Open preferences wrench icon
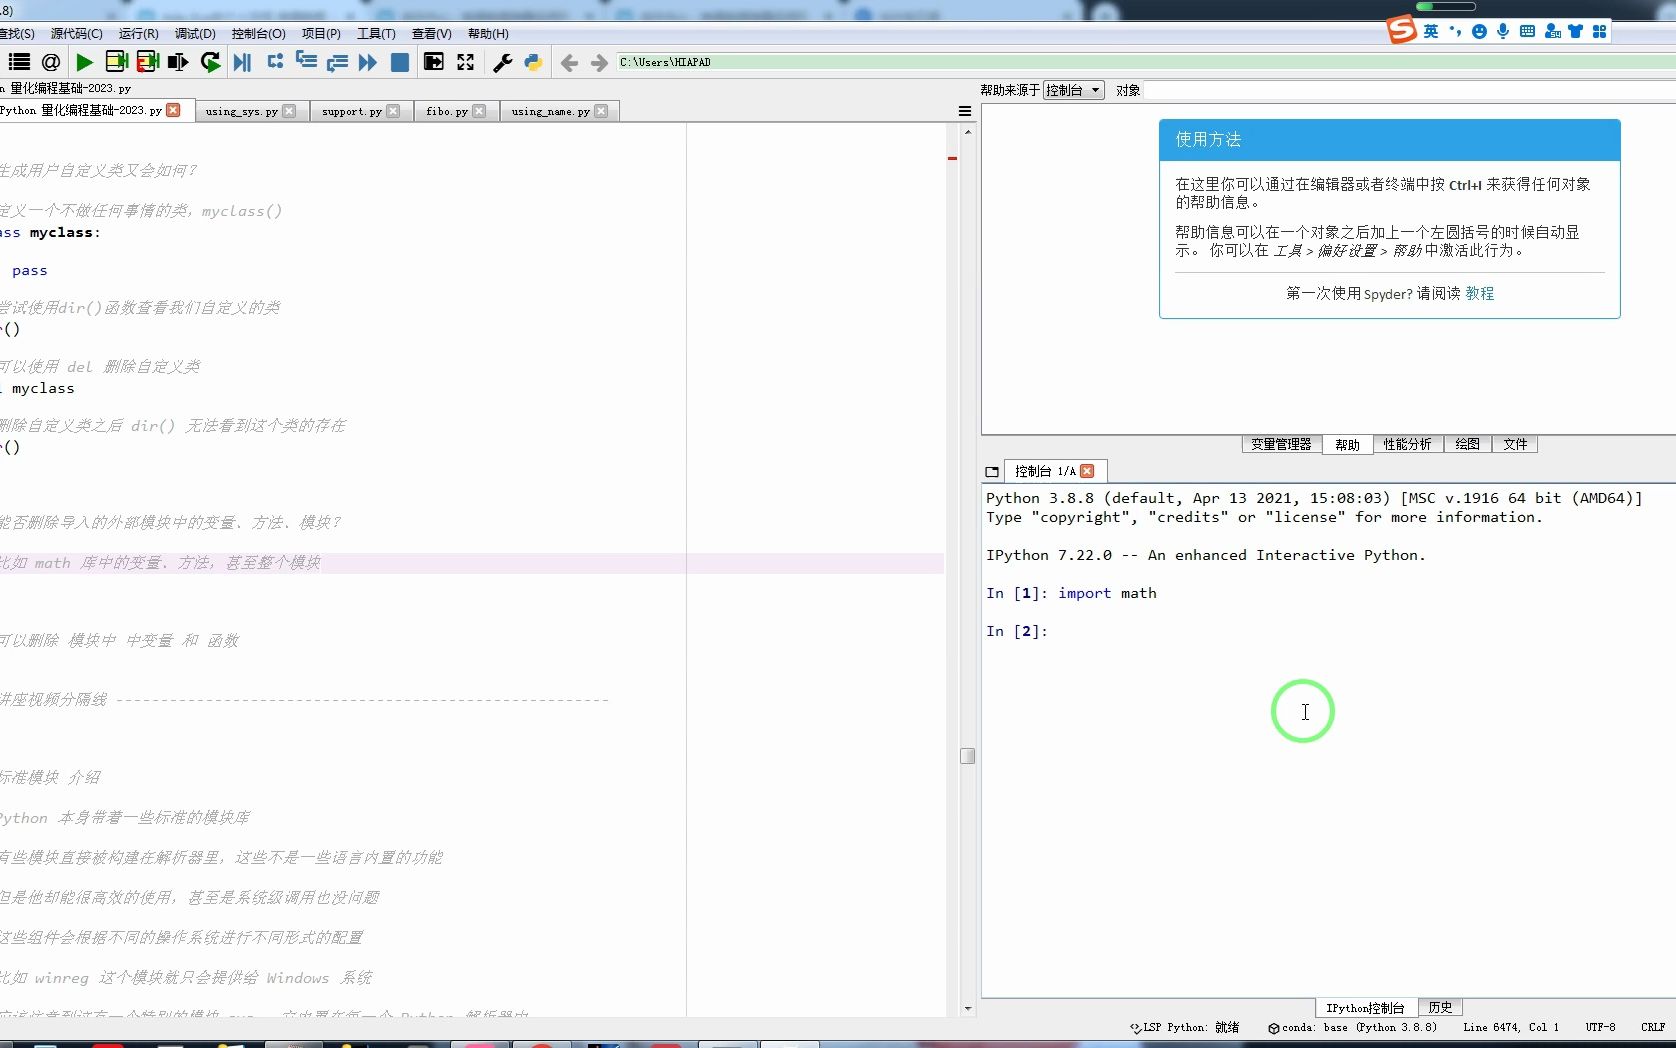1676x1048 pixels. 503,62
